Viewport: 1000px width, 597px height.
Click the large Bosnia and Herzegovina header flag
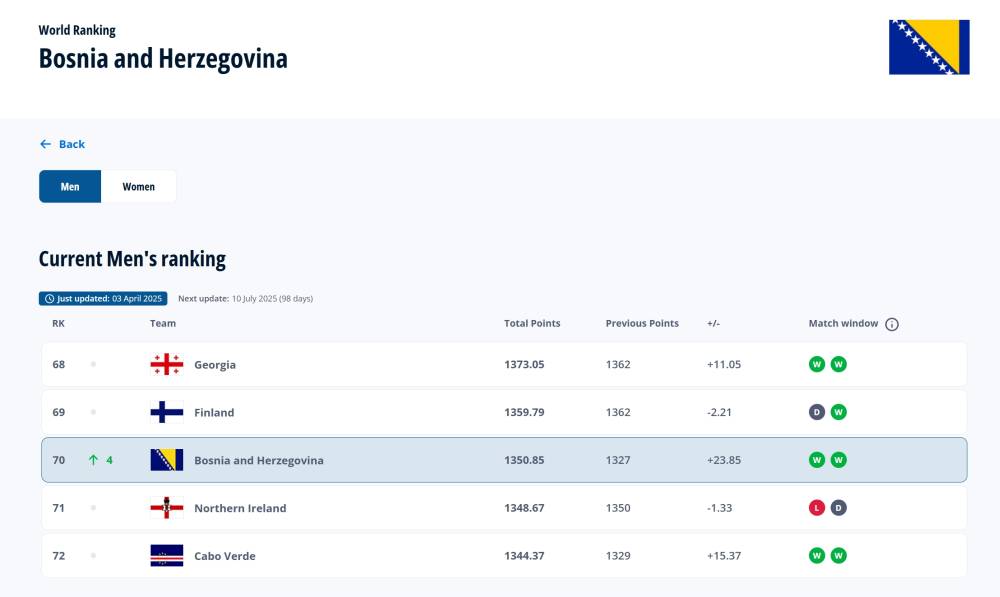(x=929, y=47)
